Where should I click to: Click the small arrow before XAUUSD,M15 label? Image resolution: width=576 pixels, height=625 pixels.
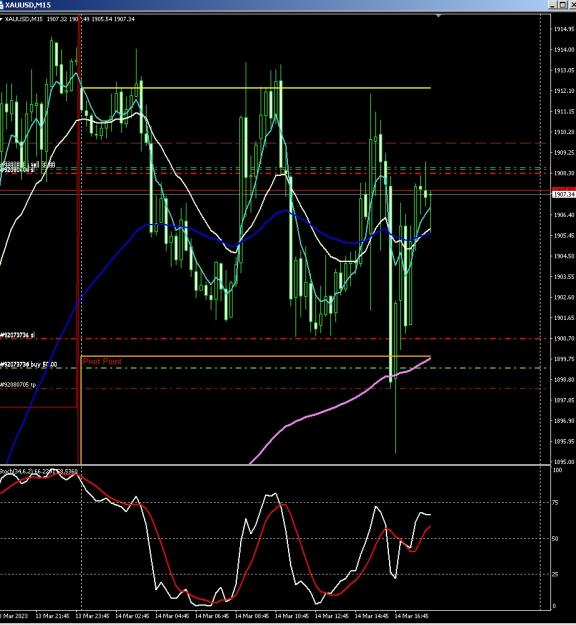tap(1, 19)
